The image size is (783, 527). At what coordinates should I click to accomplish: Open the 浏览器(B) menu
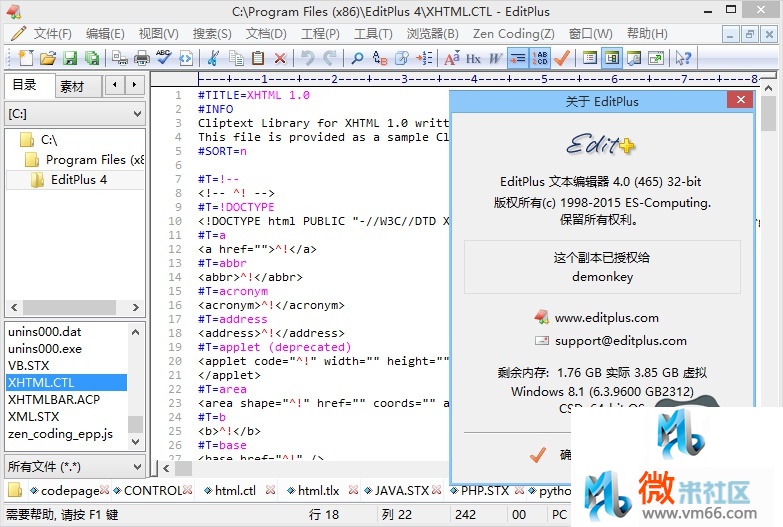pyautogui.click(x=432, y=33)
